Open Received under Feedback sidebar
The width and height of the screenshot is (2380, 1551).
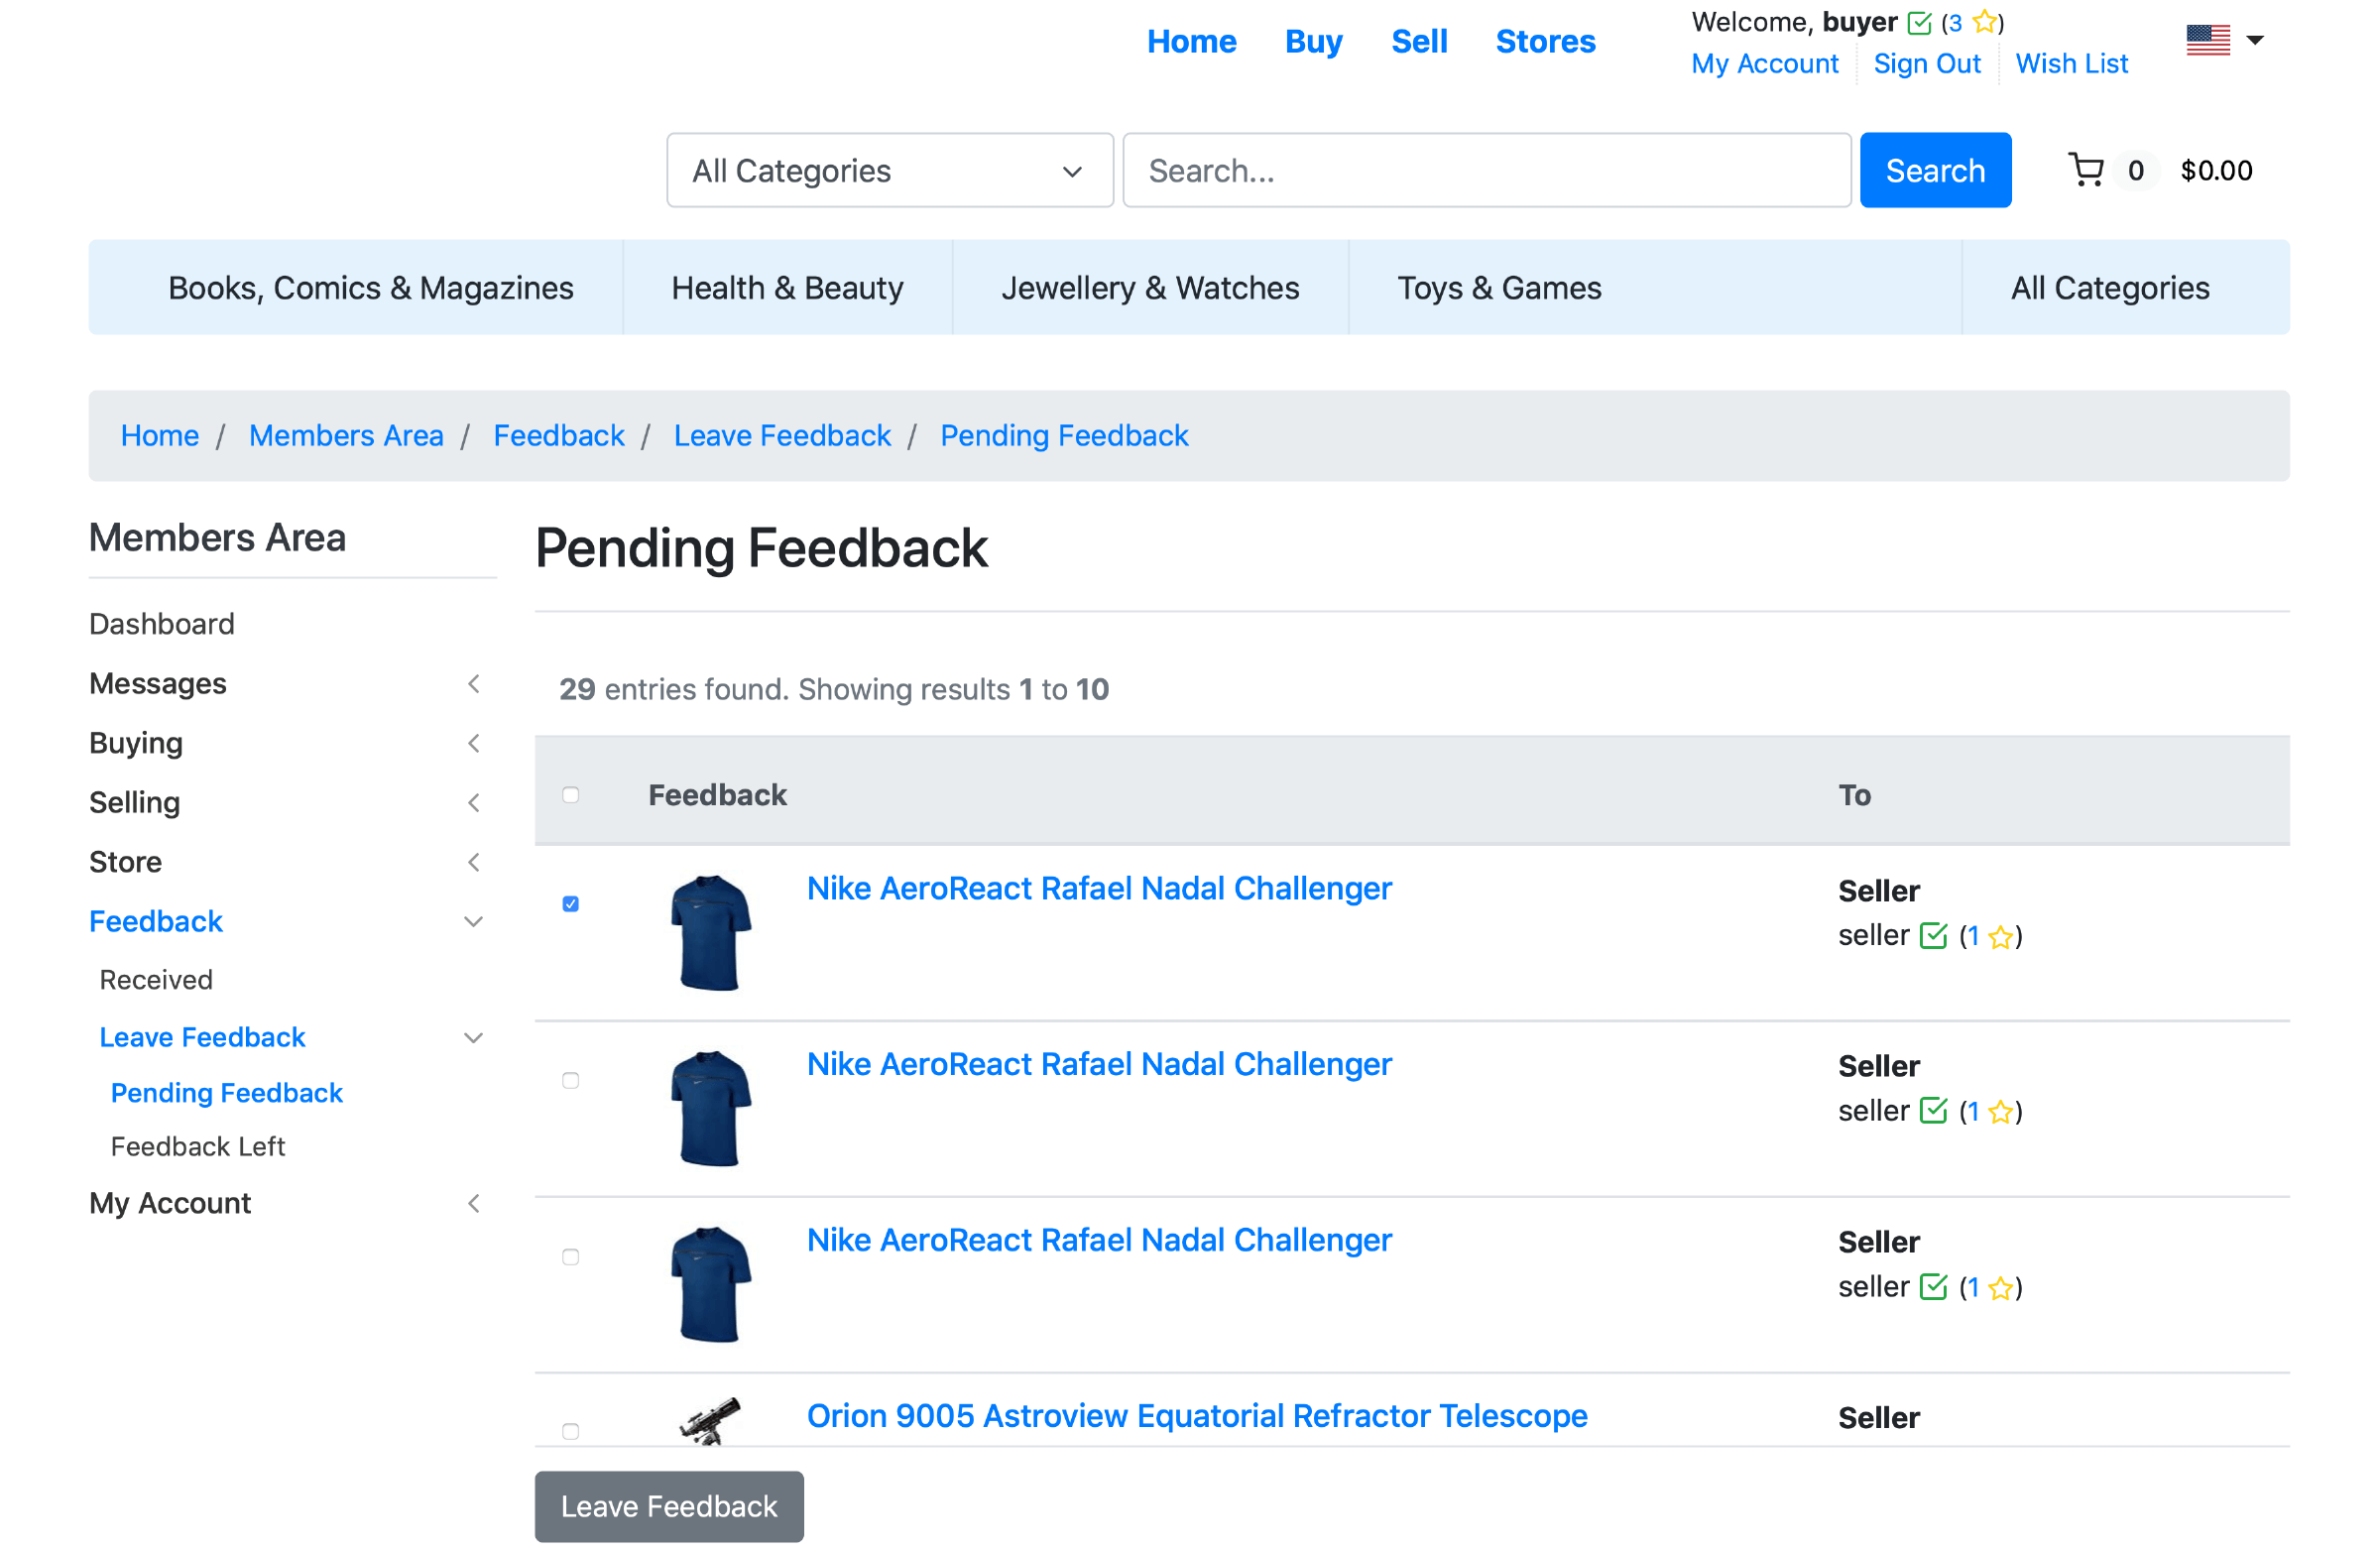[x=156, y=980]
